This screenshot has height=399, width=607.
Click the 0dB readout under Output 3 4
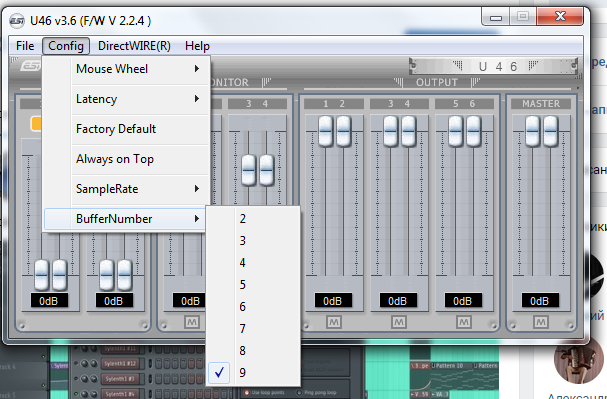pos(398,301)
